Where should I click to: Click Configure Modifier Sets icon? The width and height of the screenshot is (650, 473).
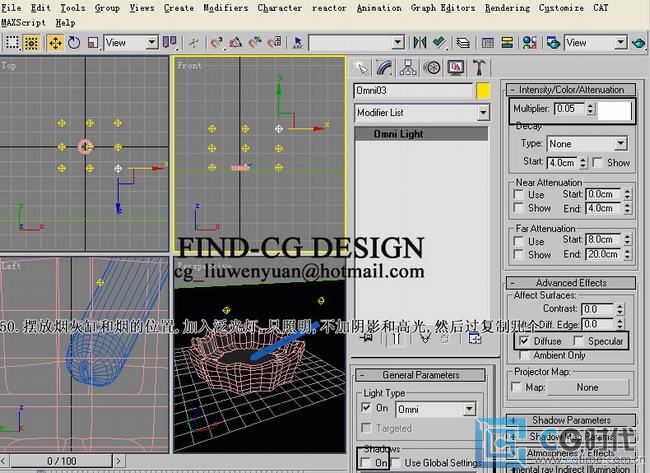click(x=474, y=338)
